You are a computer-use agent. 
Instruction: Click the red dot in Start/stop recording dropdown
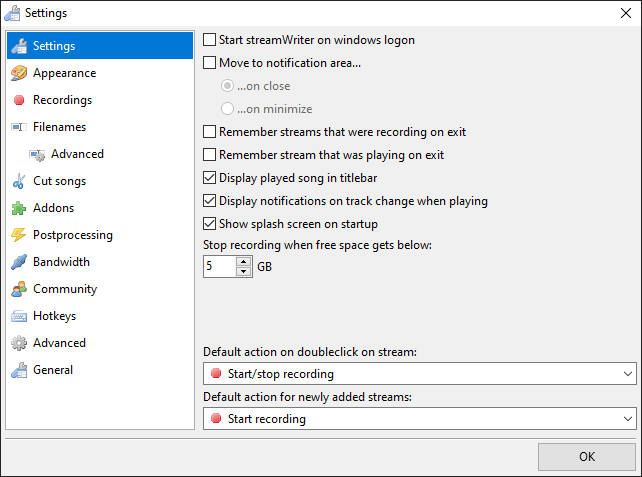(x=216, y=373)
